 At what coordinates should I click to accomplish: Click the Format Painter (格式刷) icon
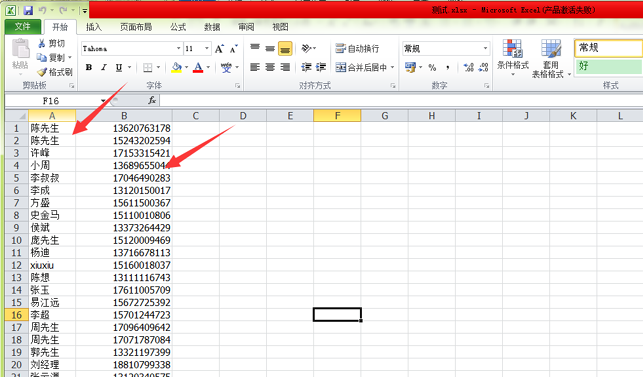42,72
